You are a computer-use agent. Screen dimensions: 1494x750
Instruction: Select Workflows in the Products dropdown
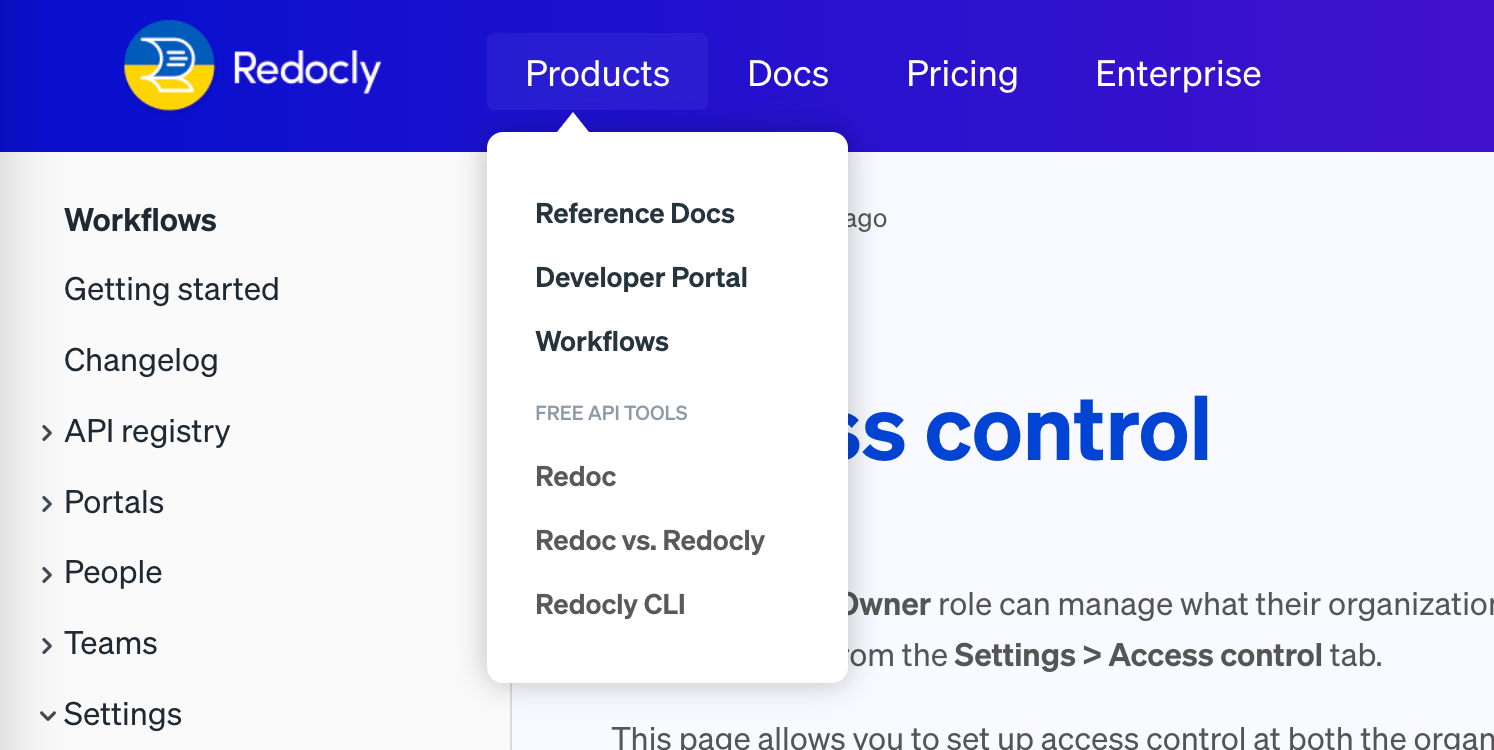tap(602, 341)
